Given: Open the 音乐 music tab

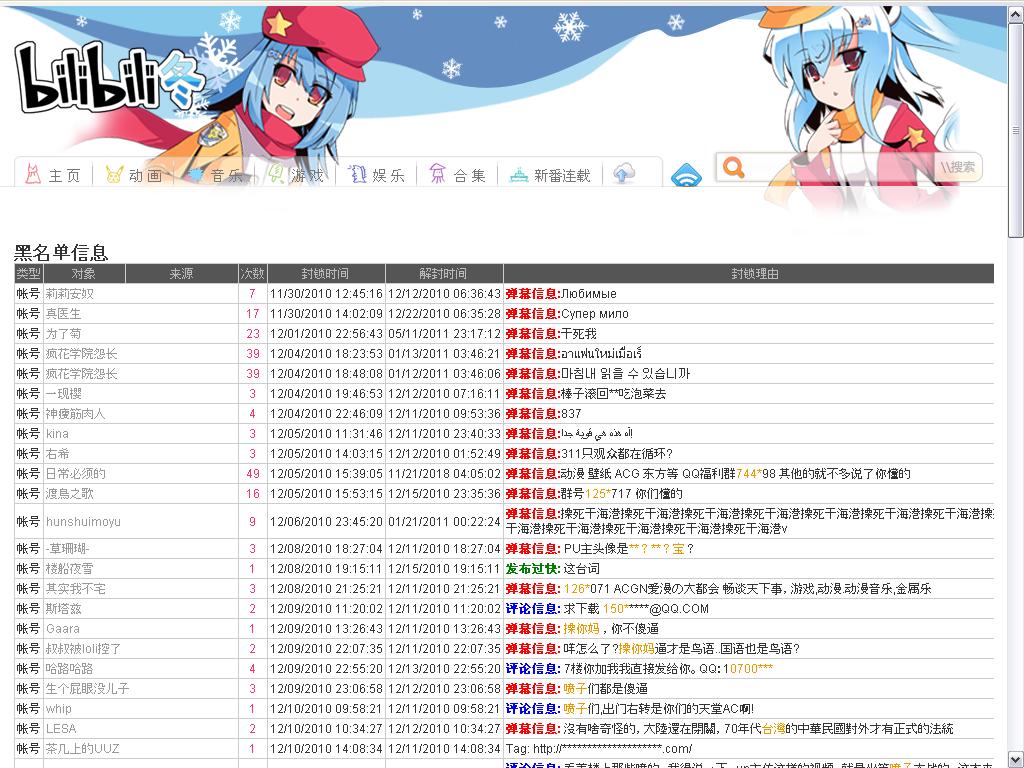Looking at the screenshot, I should [x=215, y=175].
